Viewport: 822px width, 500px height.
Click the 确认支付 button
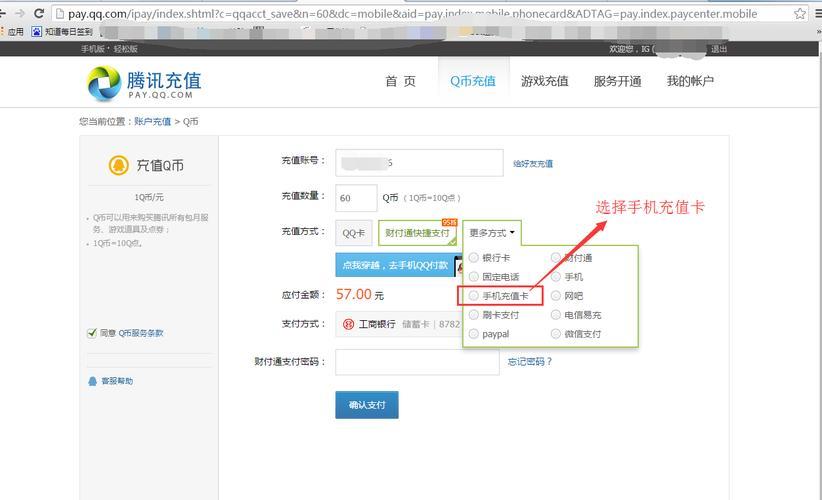367,405
